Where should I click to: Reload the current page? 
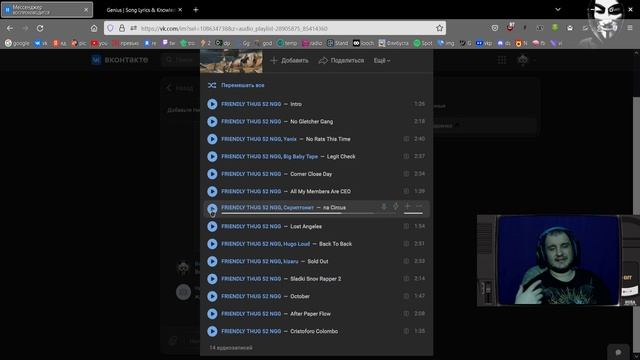coord(40,28)
